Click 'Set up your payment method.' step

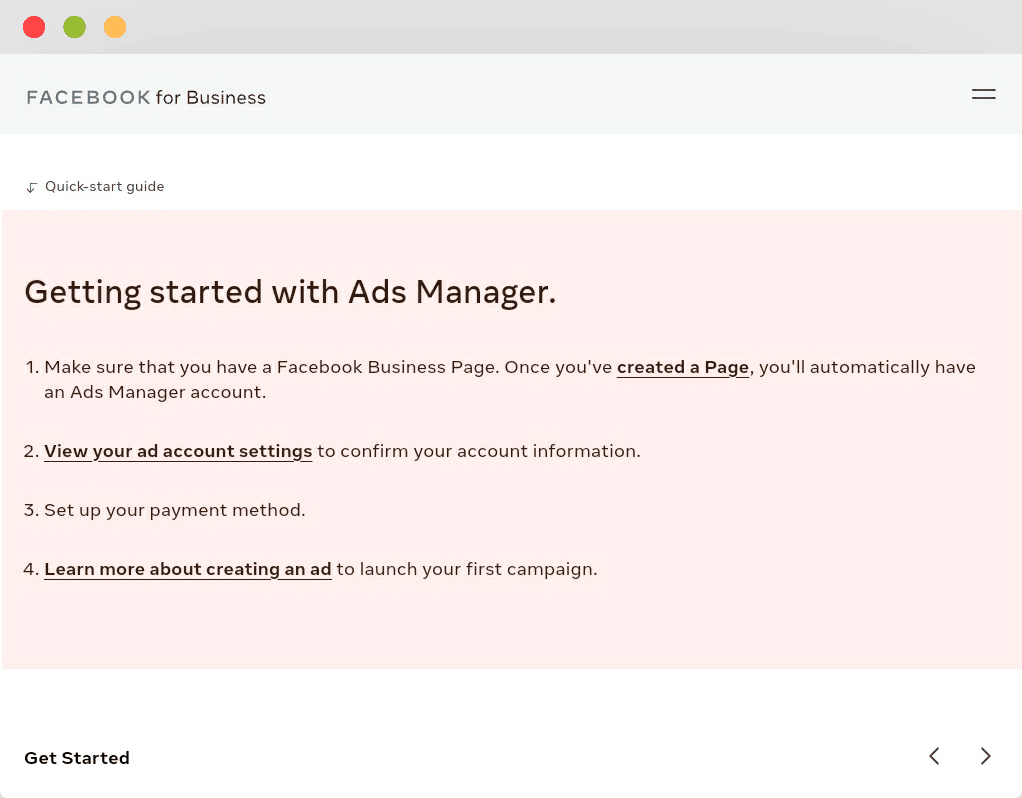[x=175, y=510]
